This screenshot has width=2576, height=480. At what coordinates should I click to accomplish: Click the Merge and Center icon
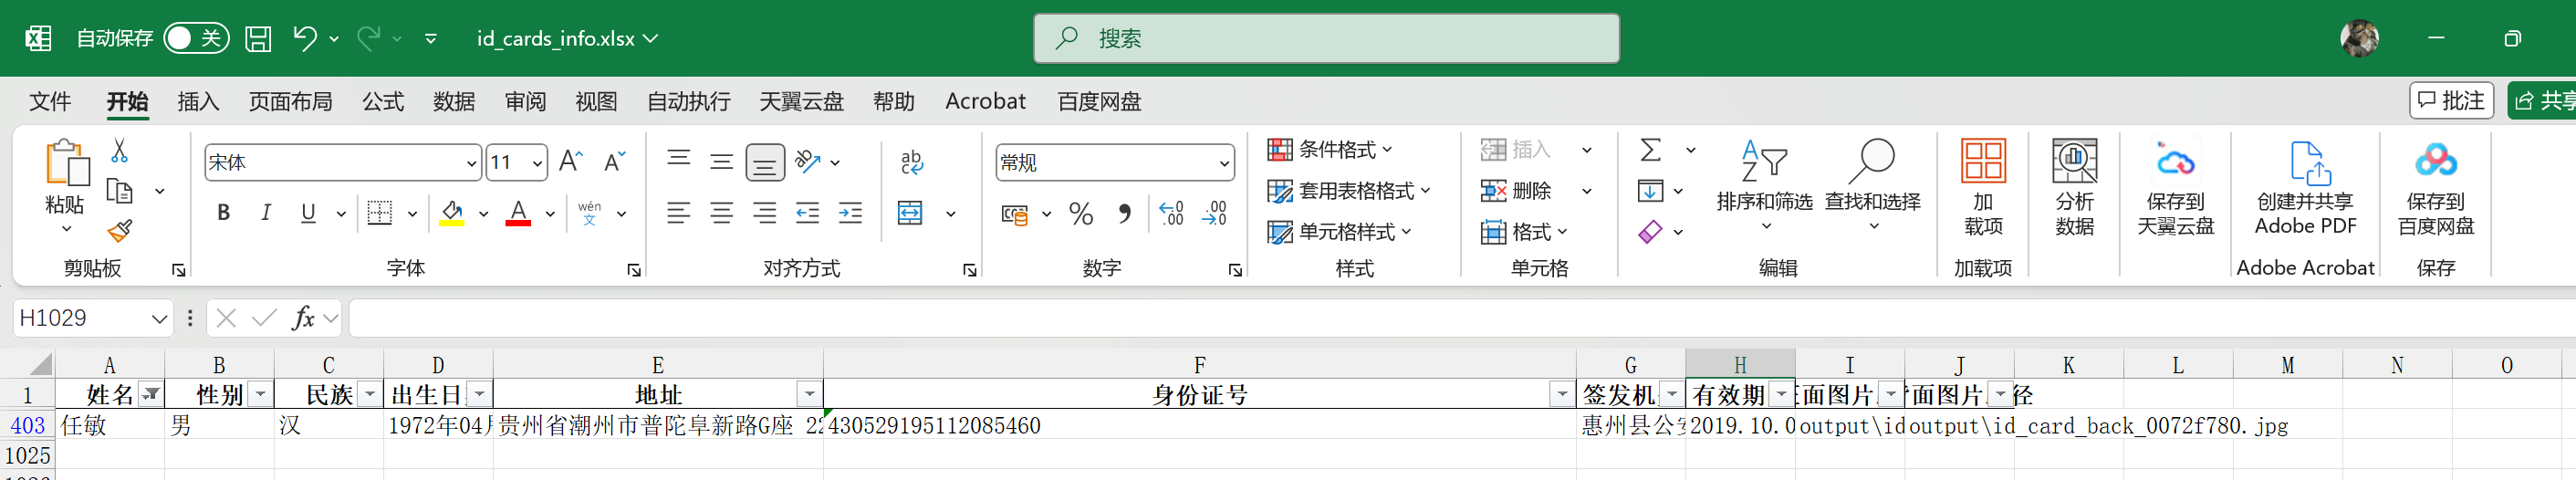point(910,213)
